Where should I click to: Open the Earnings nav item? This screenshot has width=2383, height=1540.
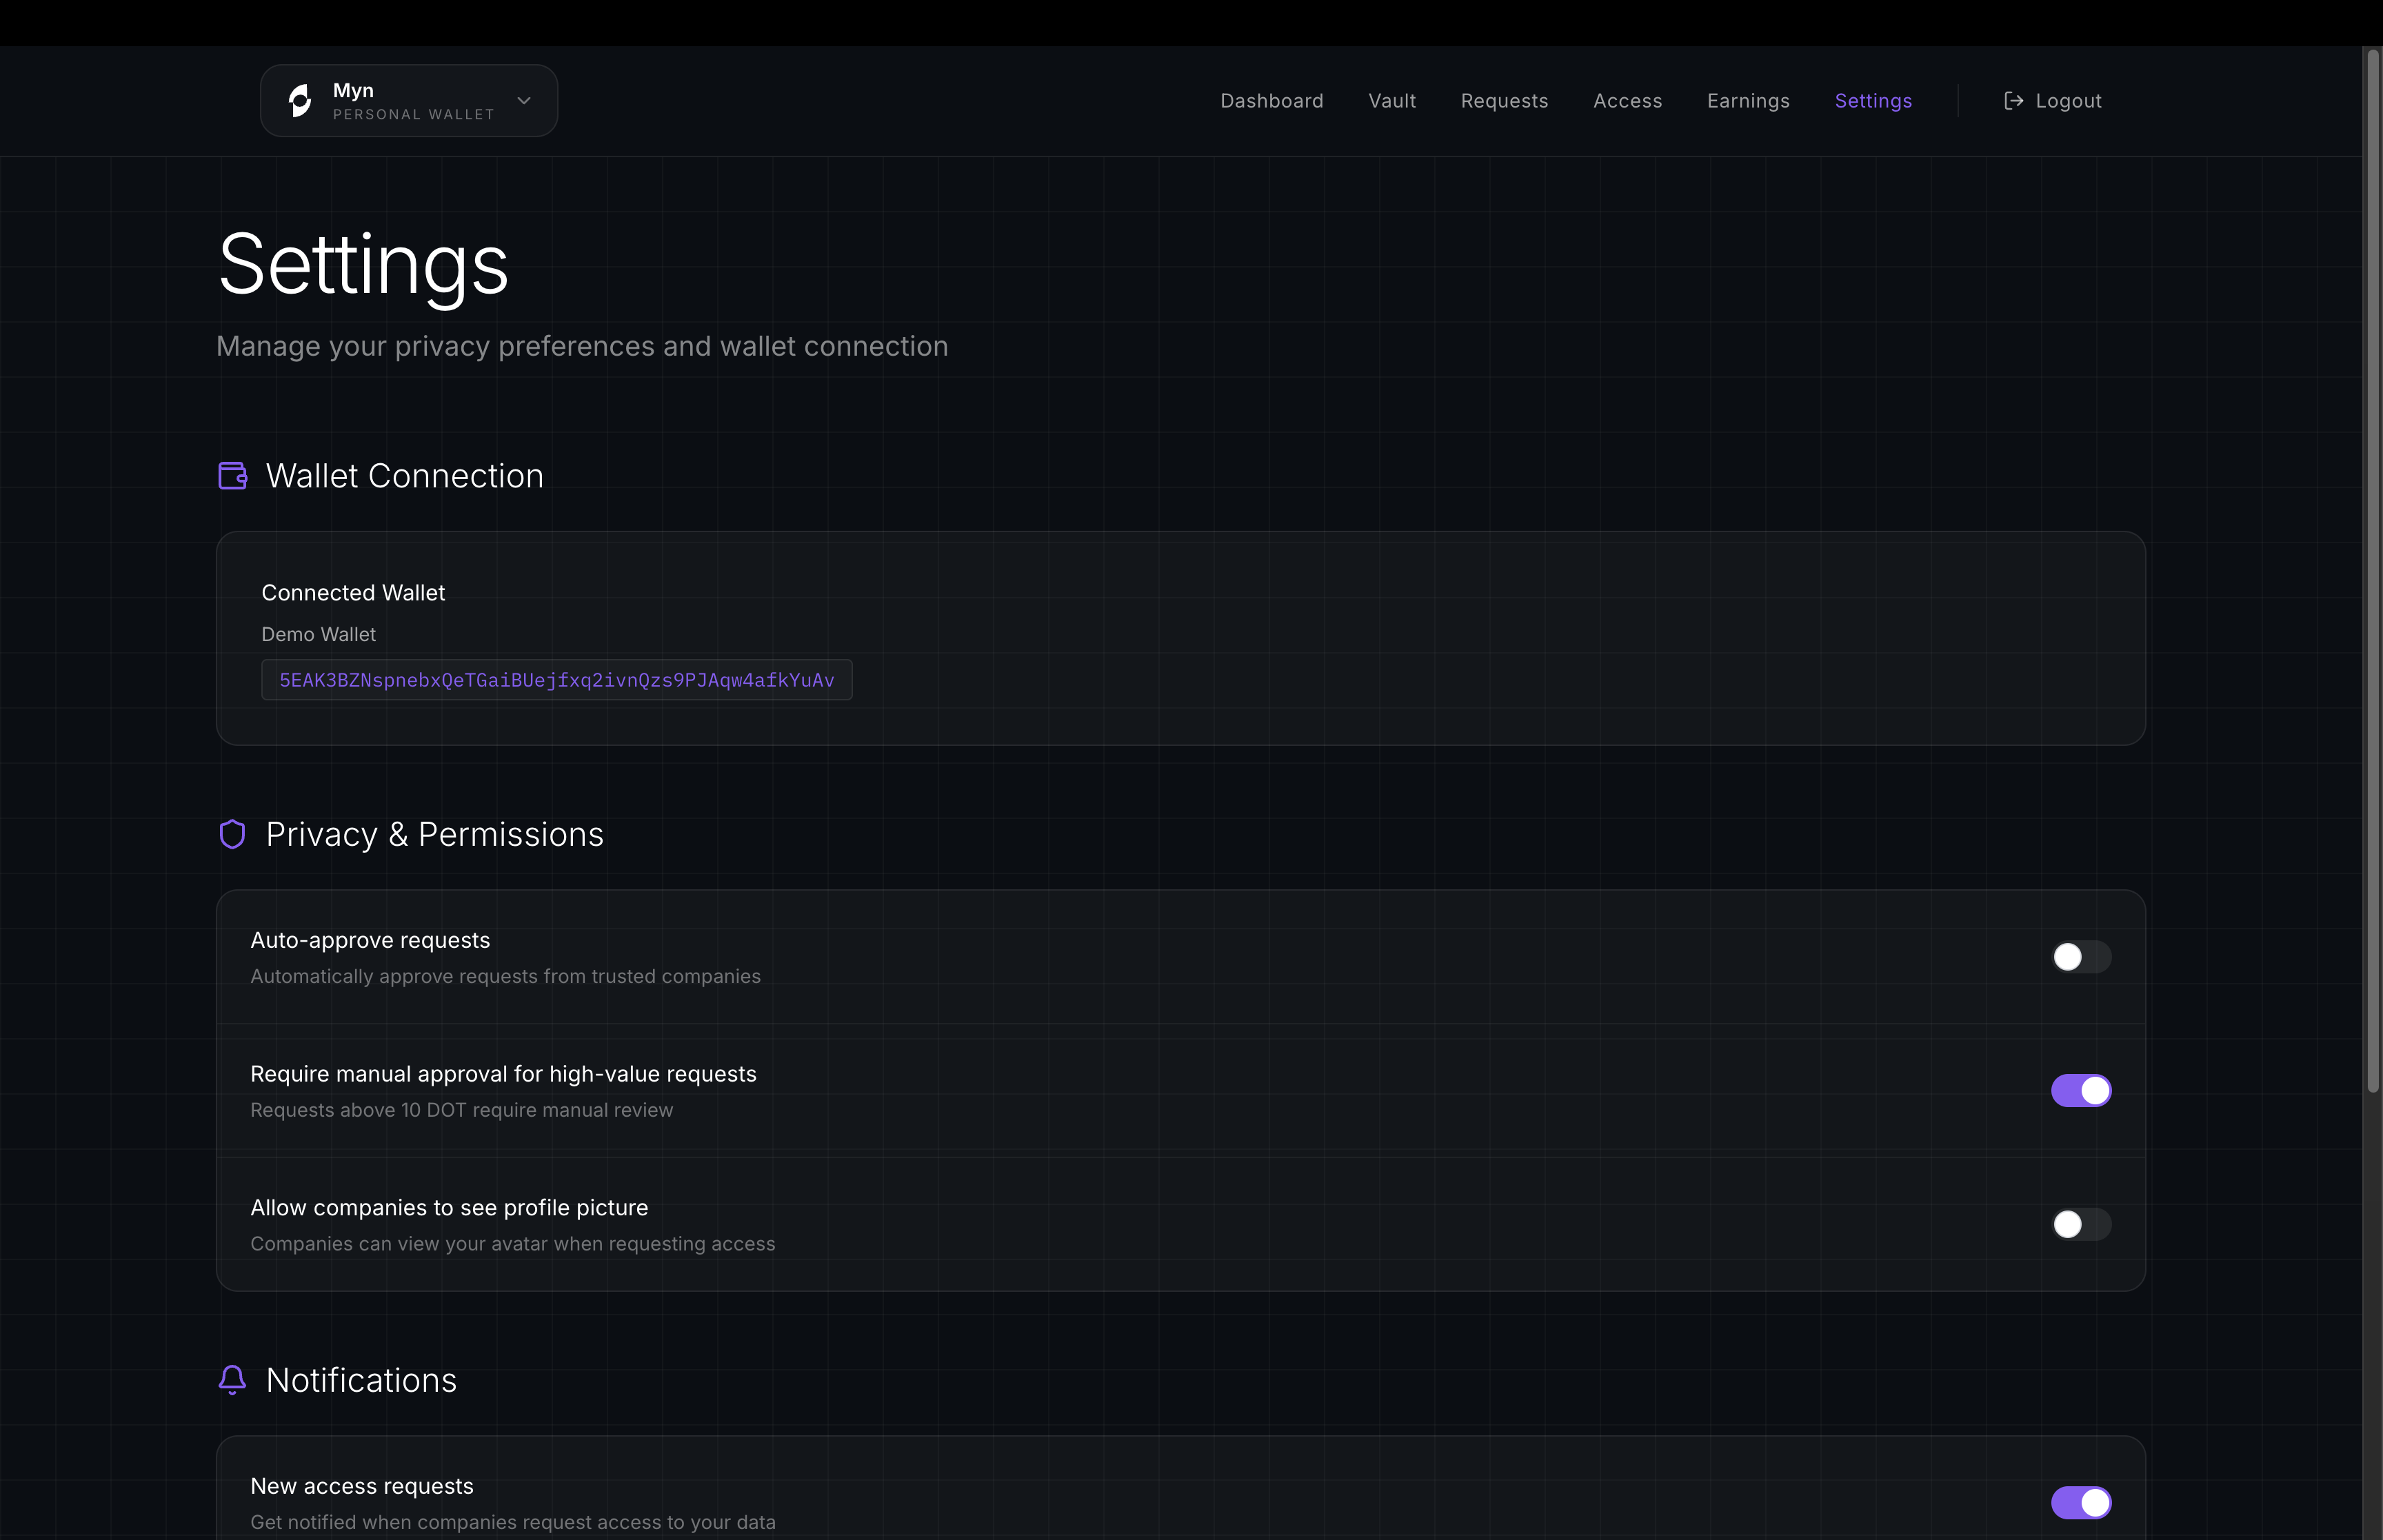(1748, 101)
